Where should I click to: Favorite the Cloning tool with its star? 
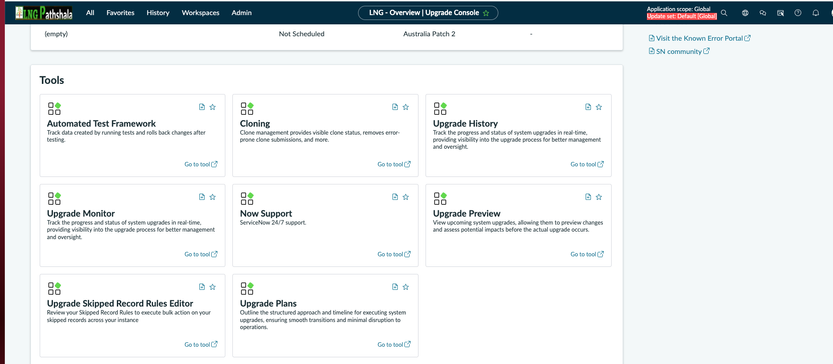[406, 107]
